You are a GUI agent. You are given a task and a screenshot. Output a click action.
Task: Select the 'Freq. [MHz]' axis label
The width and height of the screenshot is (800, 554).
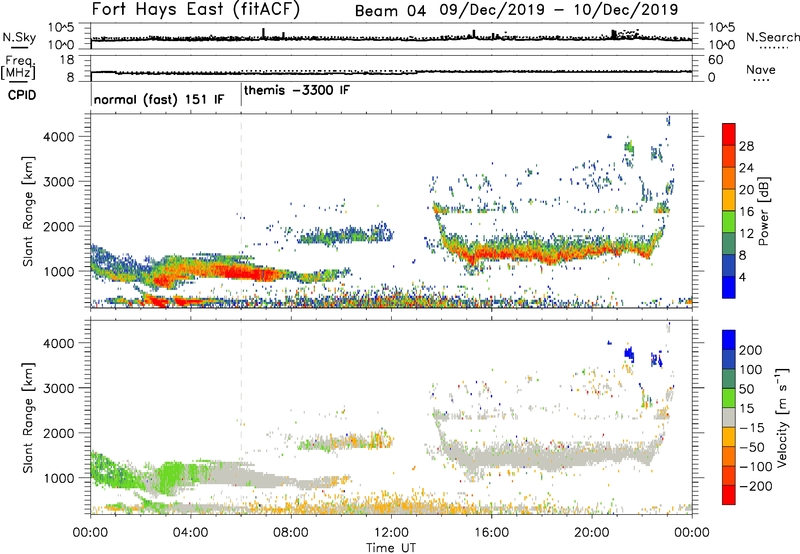[x=18, y=67]
